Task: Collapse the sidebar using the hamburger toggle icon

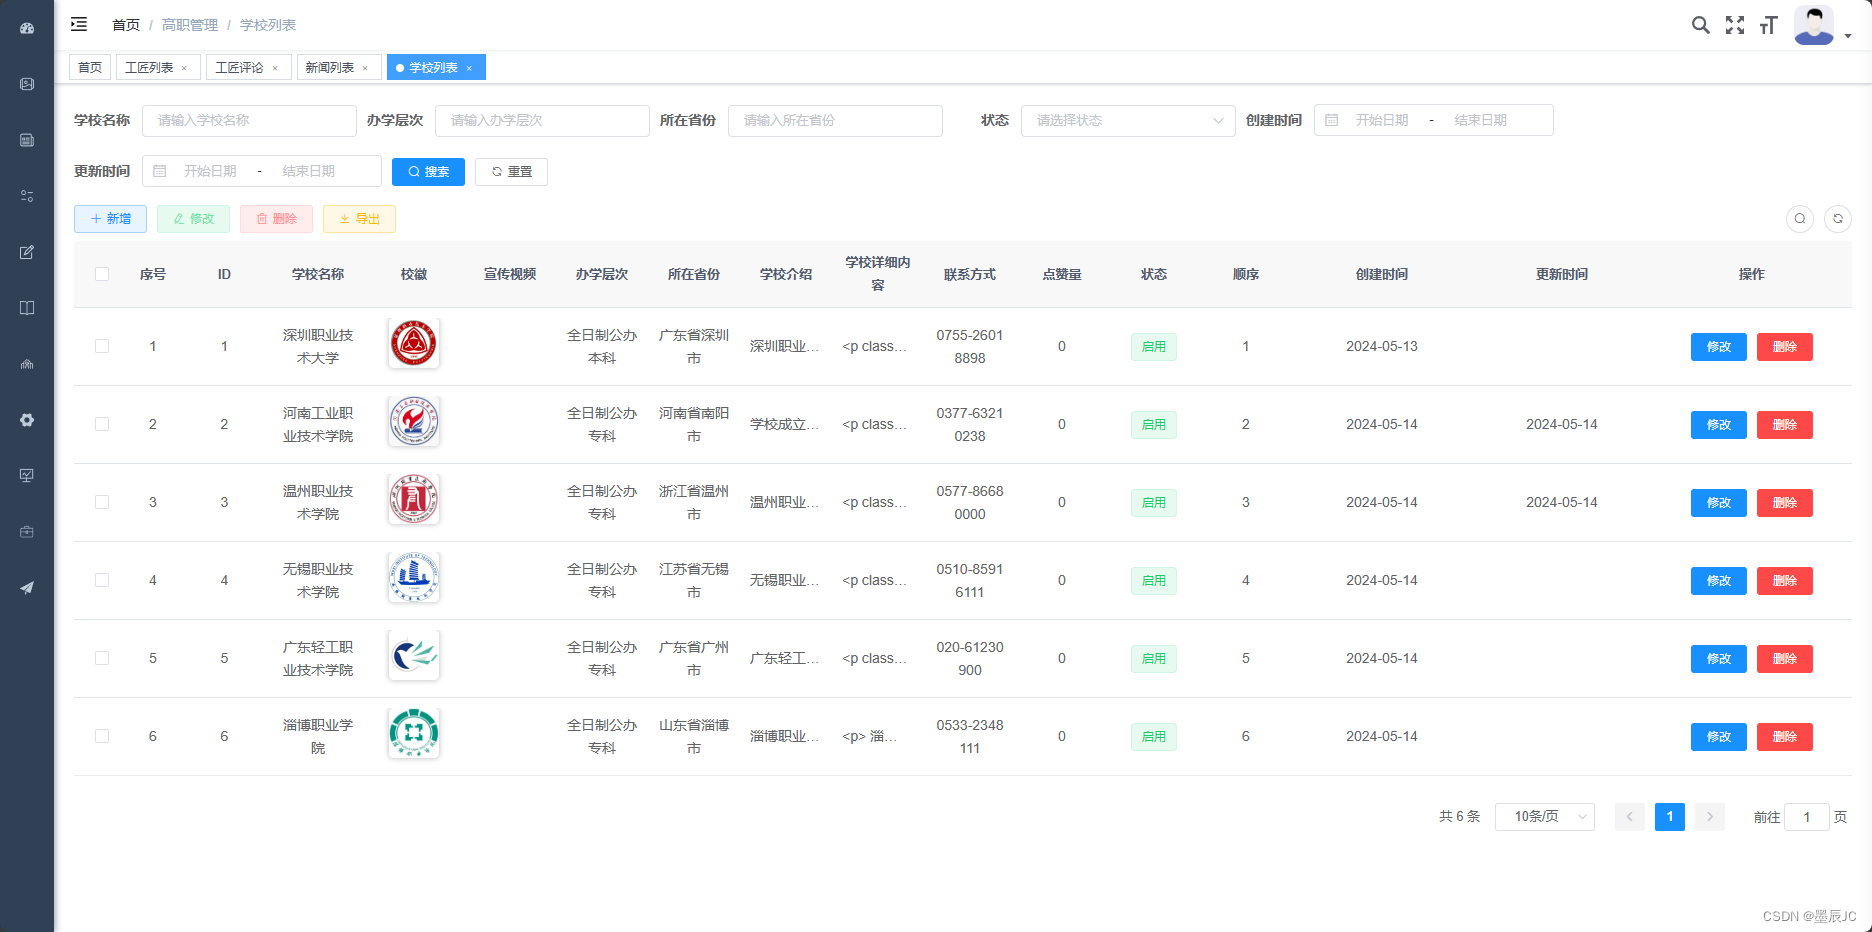Action: pyautogui.click(x=79, y=24)
